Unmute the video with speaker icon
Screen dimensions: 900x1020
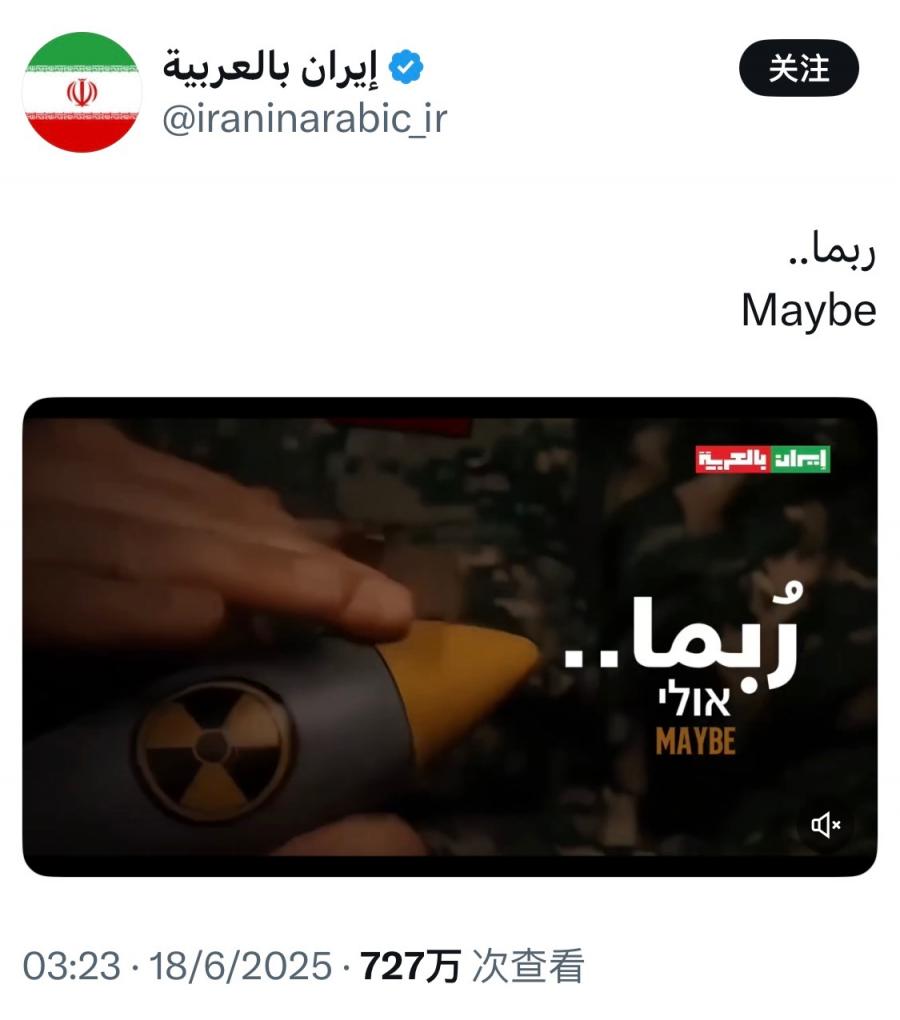[x=825, y=825]
